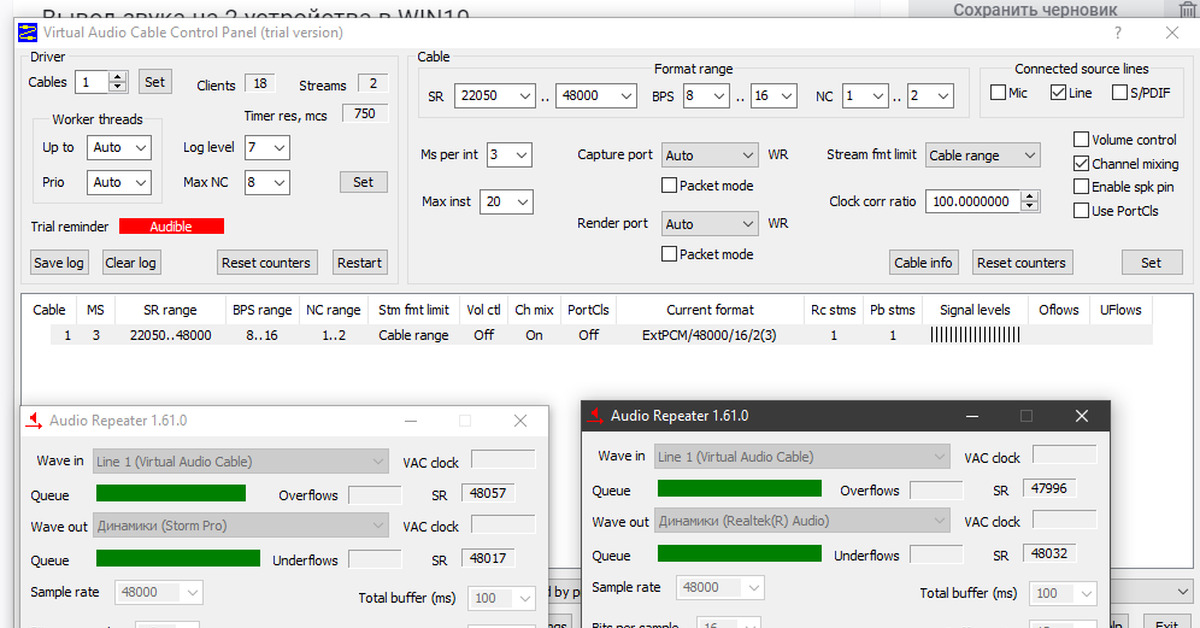
Task: Click the Timer res value 750
Action: point(365,113)
